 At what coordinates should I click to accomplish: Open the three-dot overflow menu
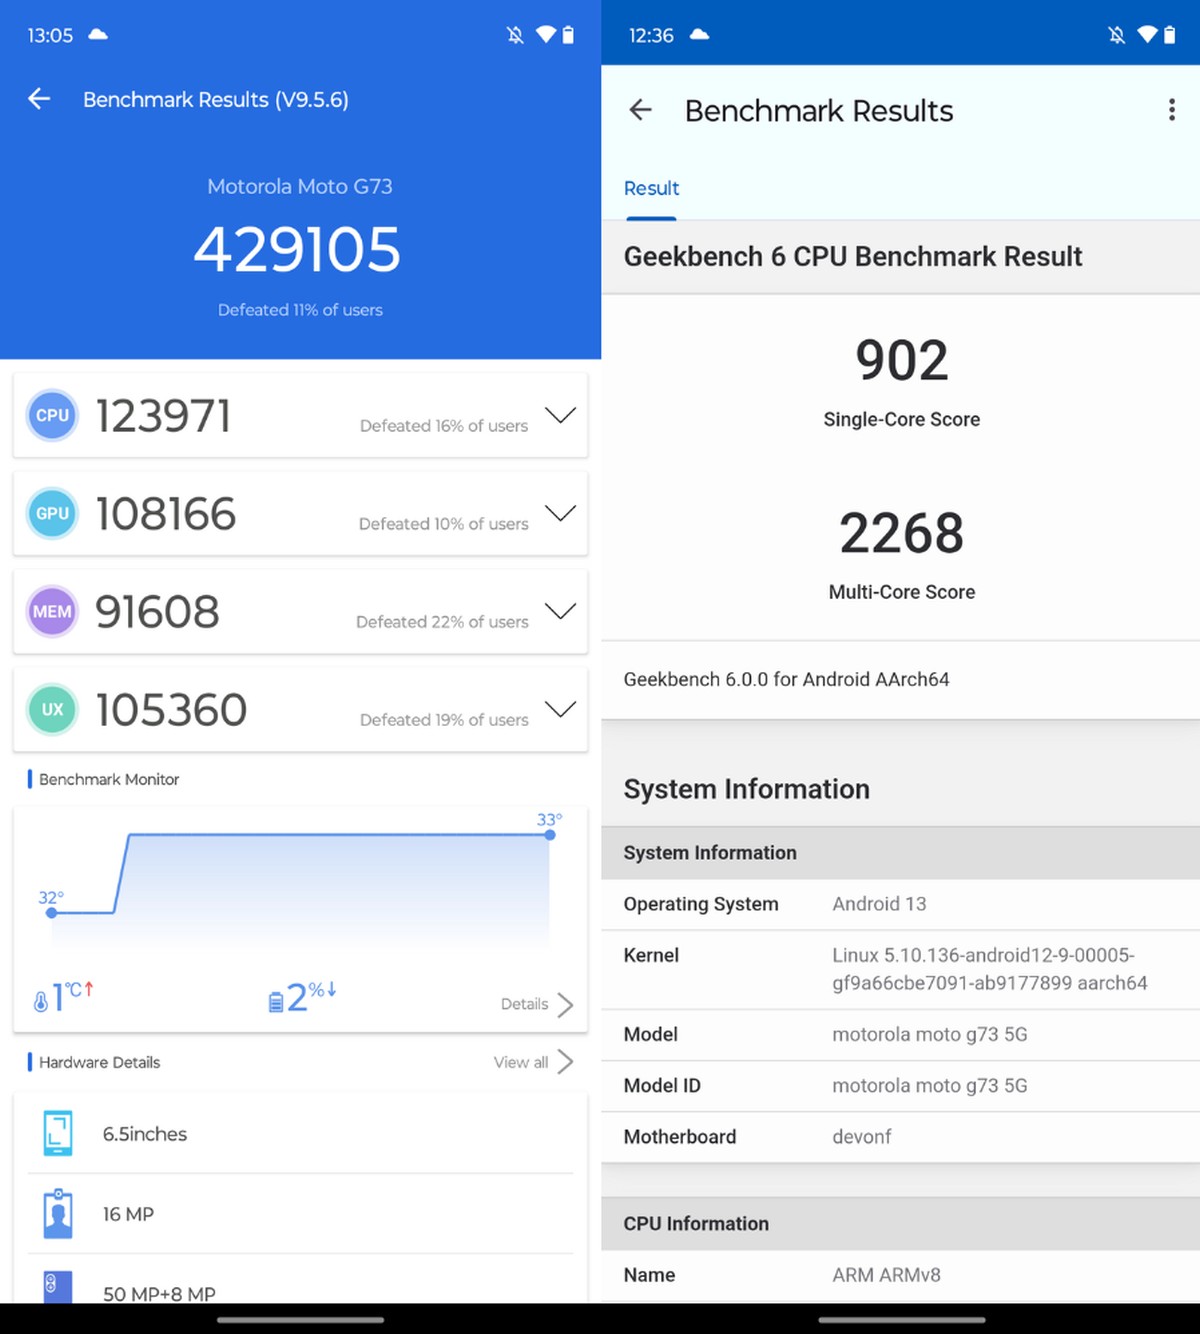click(1171, 110)
